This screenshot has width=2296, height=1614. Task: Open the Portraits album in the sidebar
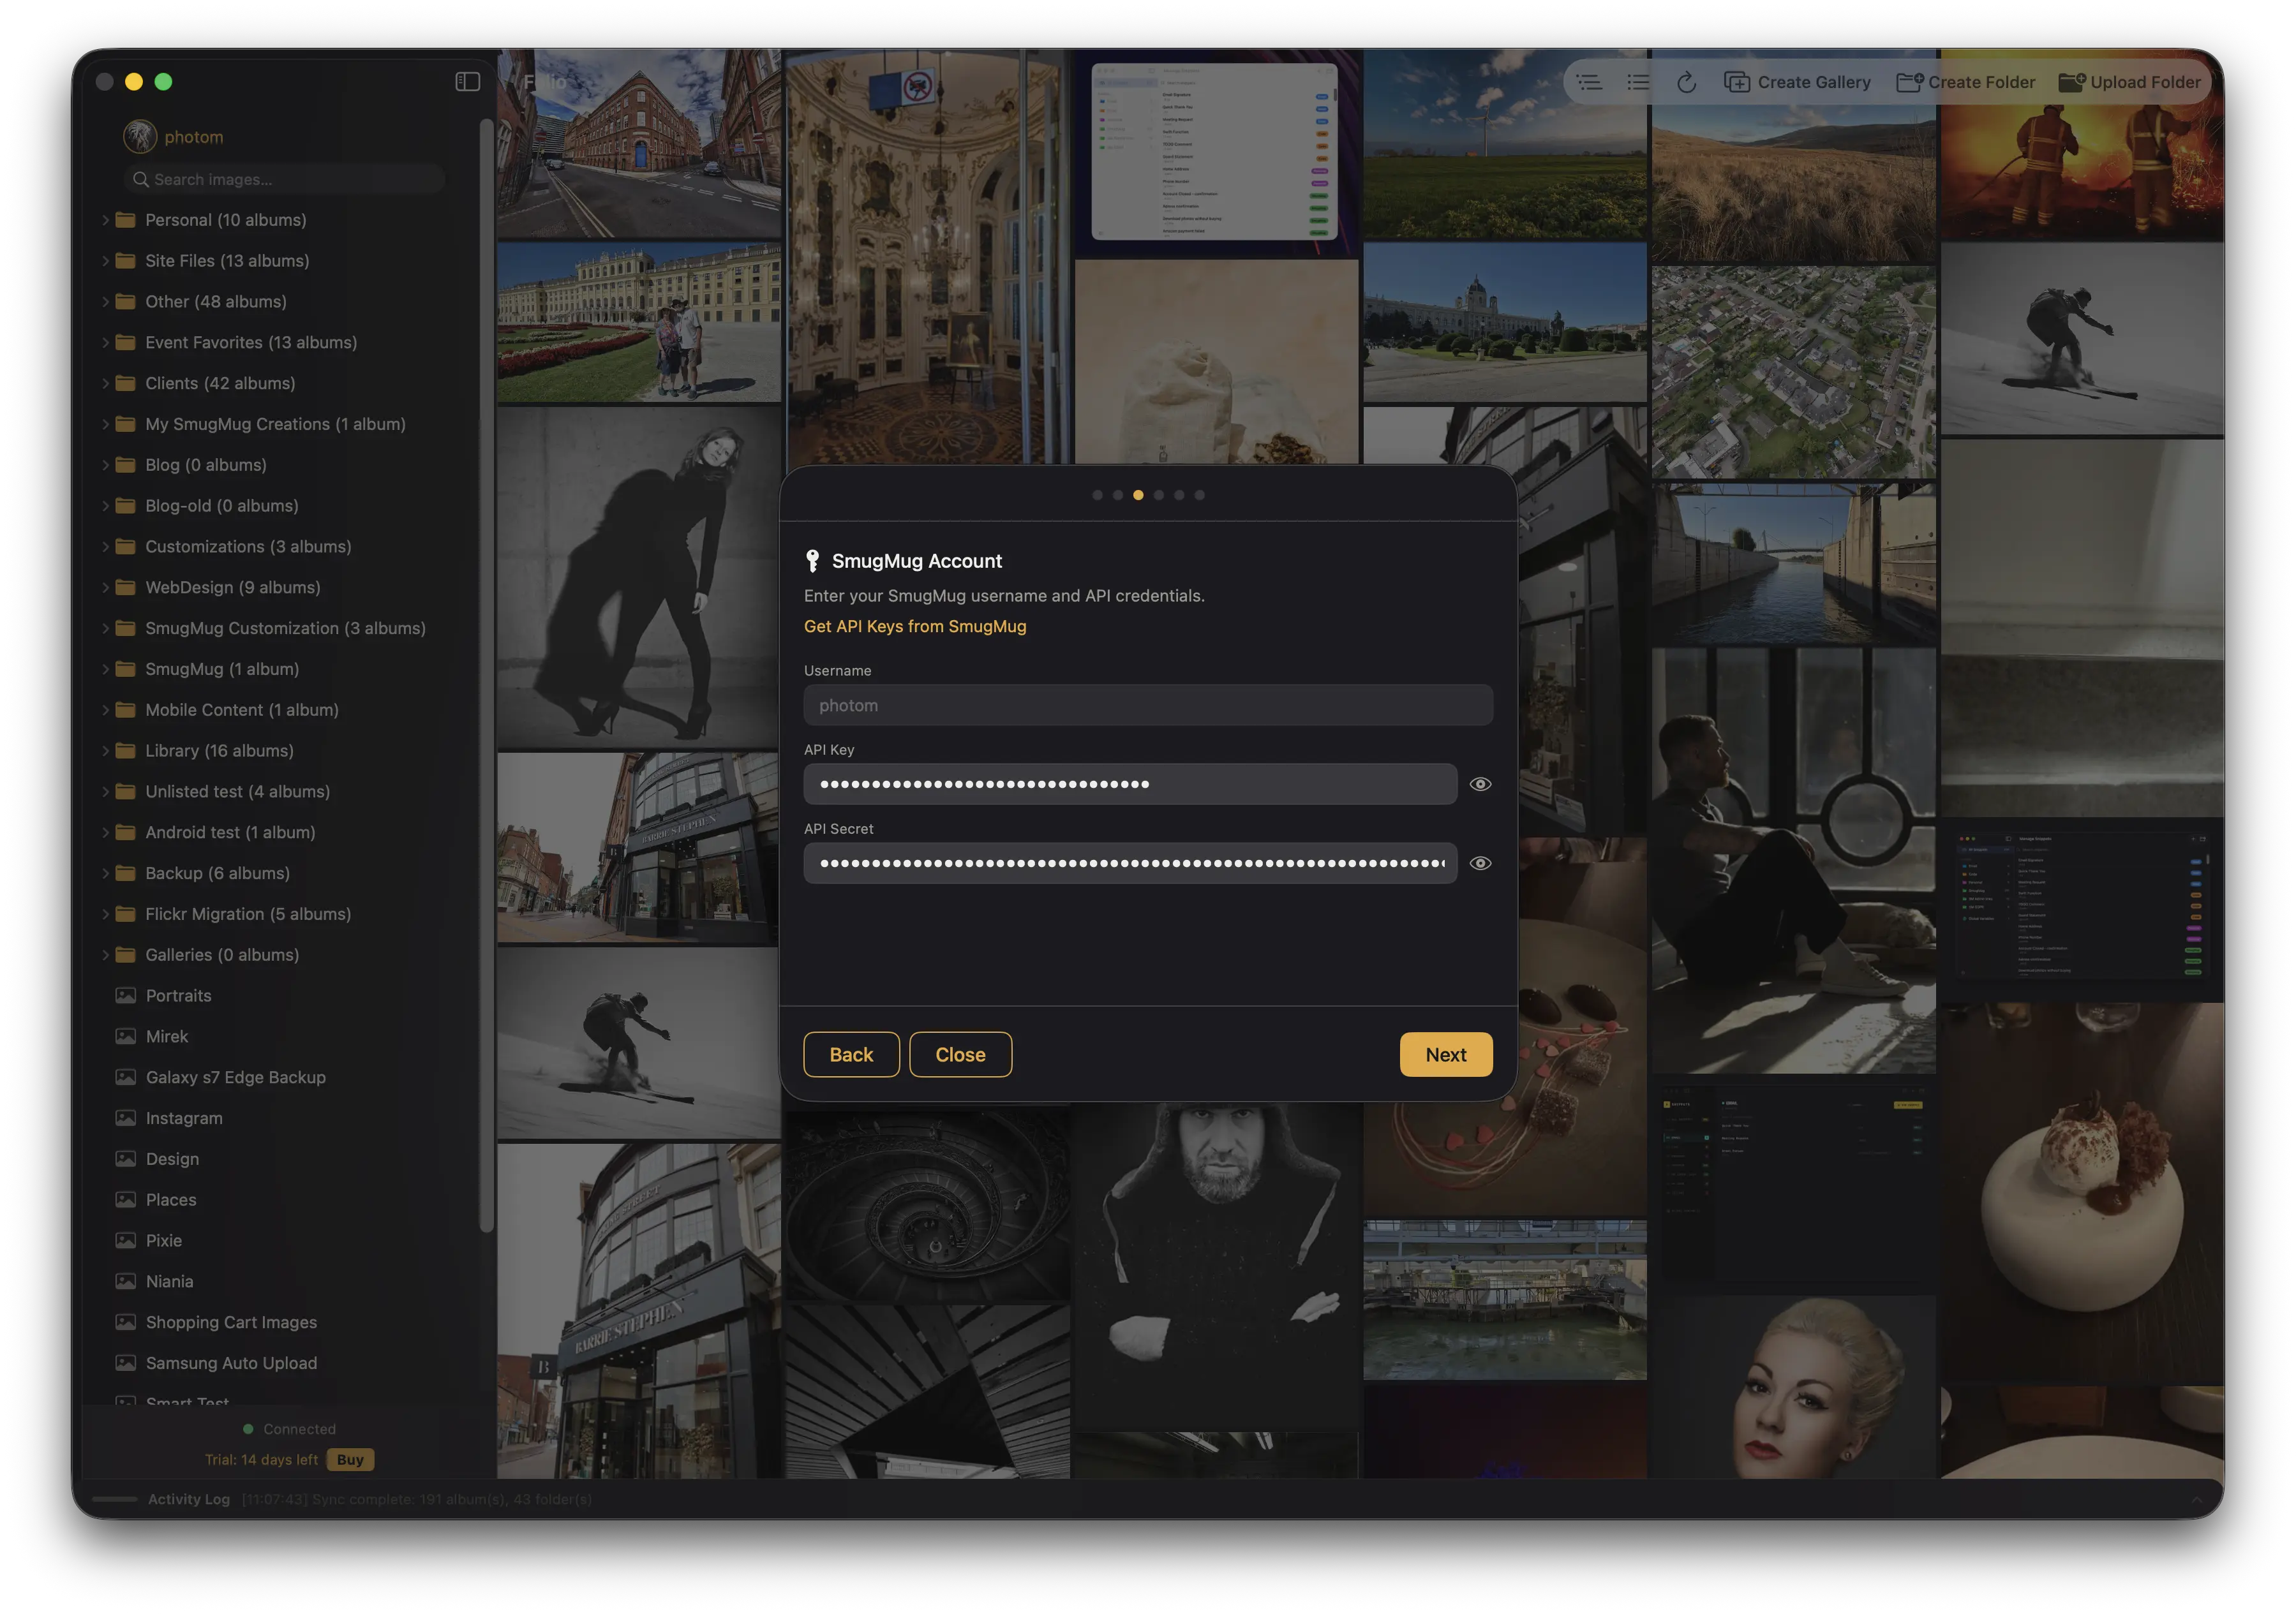178,995
